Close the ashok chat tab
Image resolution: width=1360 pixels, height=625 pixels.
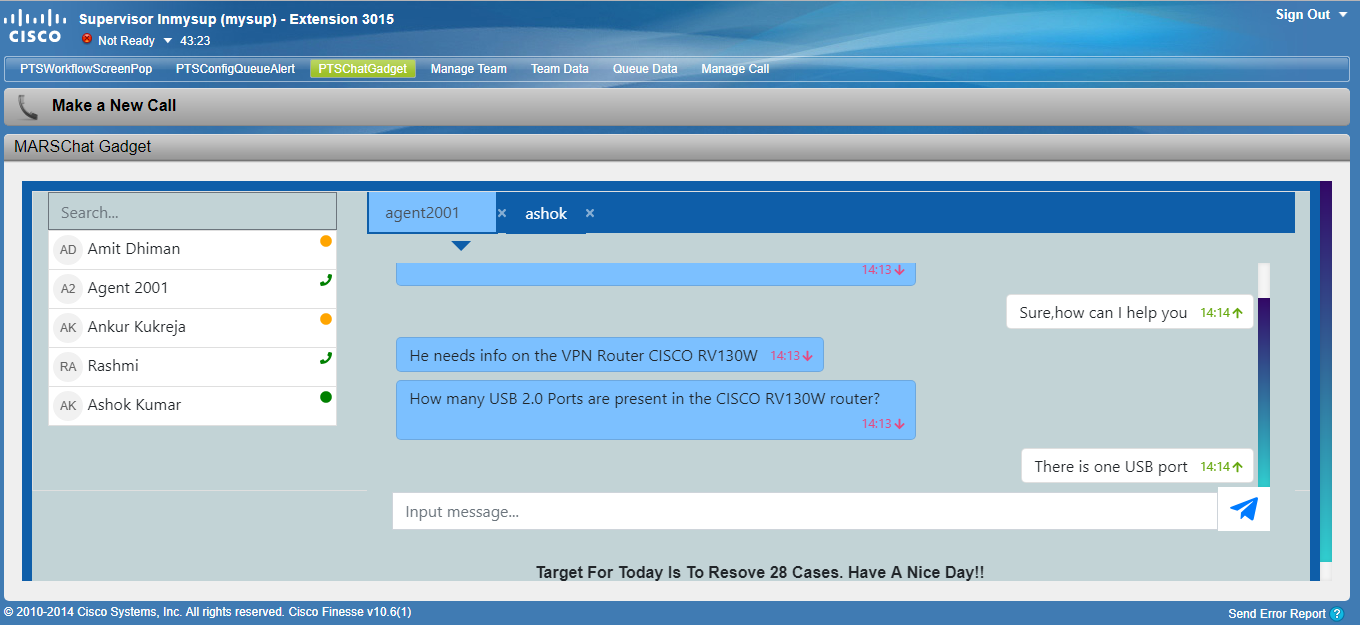590,213
